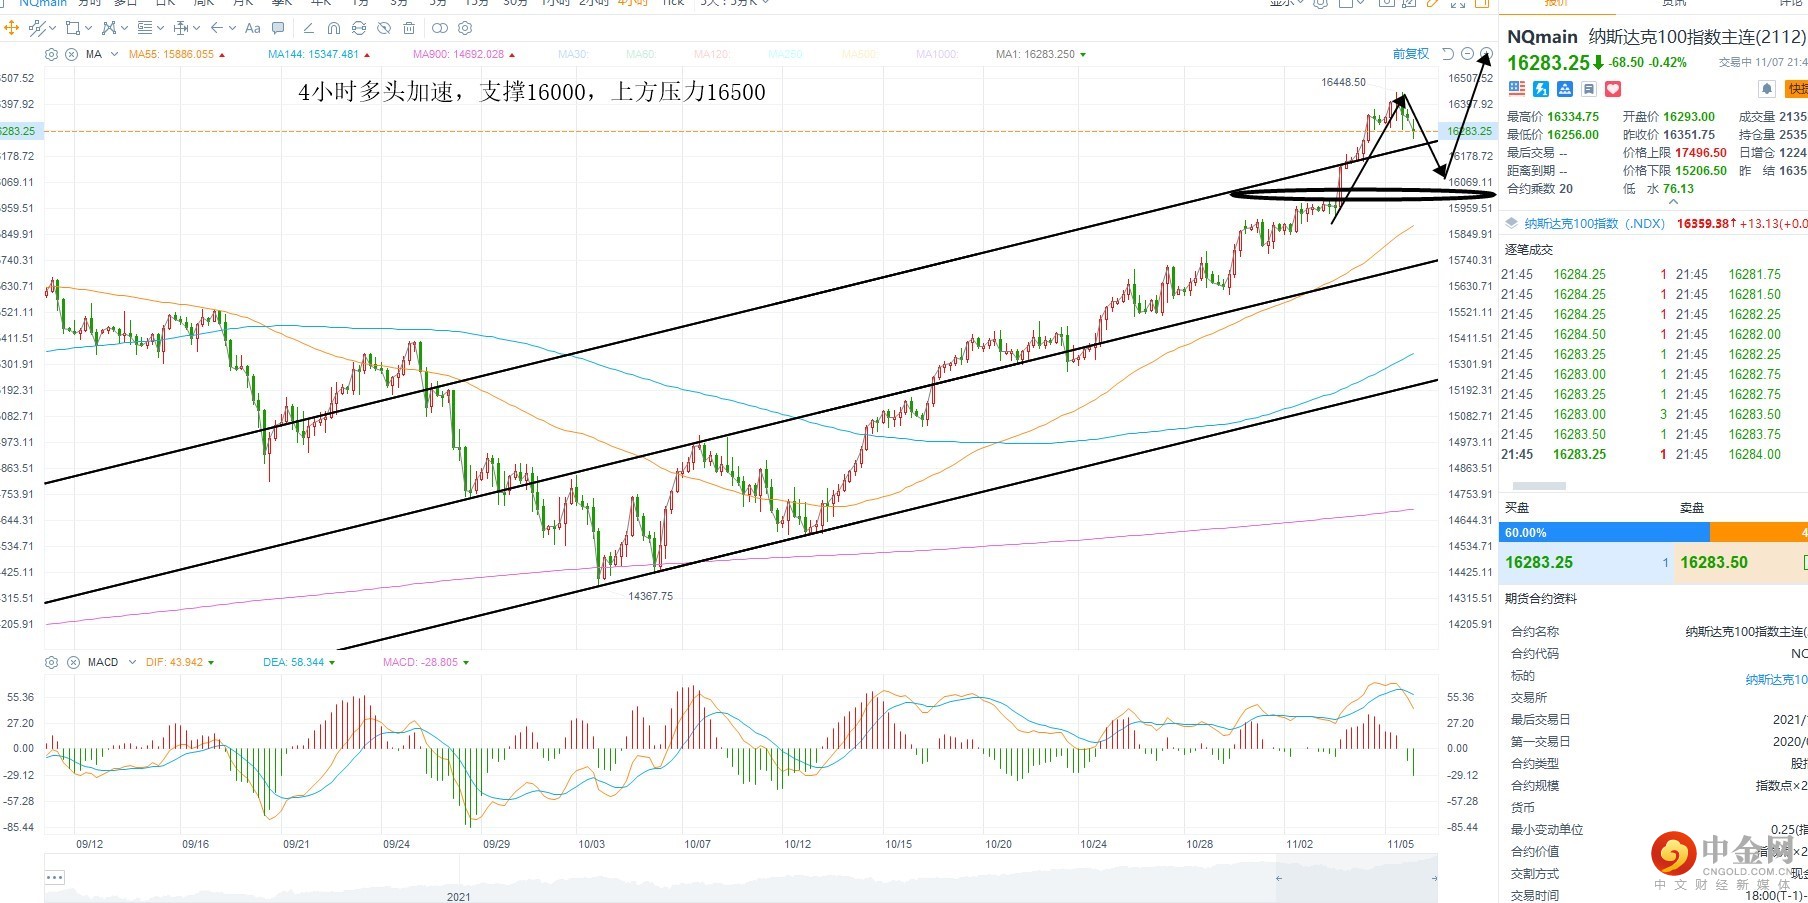Viewport: 1808px width, 903px height.
Task: Set a price alert with bell icon
Action: (x=1767, y=89)
